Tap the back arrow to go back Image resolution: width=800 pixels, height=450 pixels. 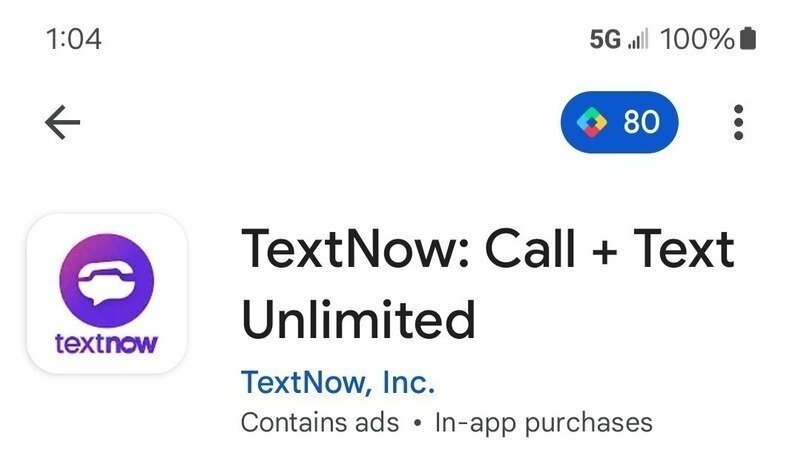[62, 122]
